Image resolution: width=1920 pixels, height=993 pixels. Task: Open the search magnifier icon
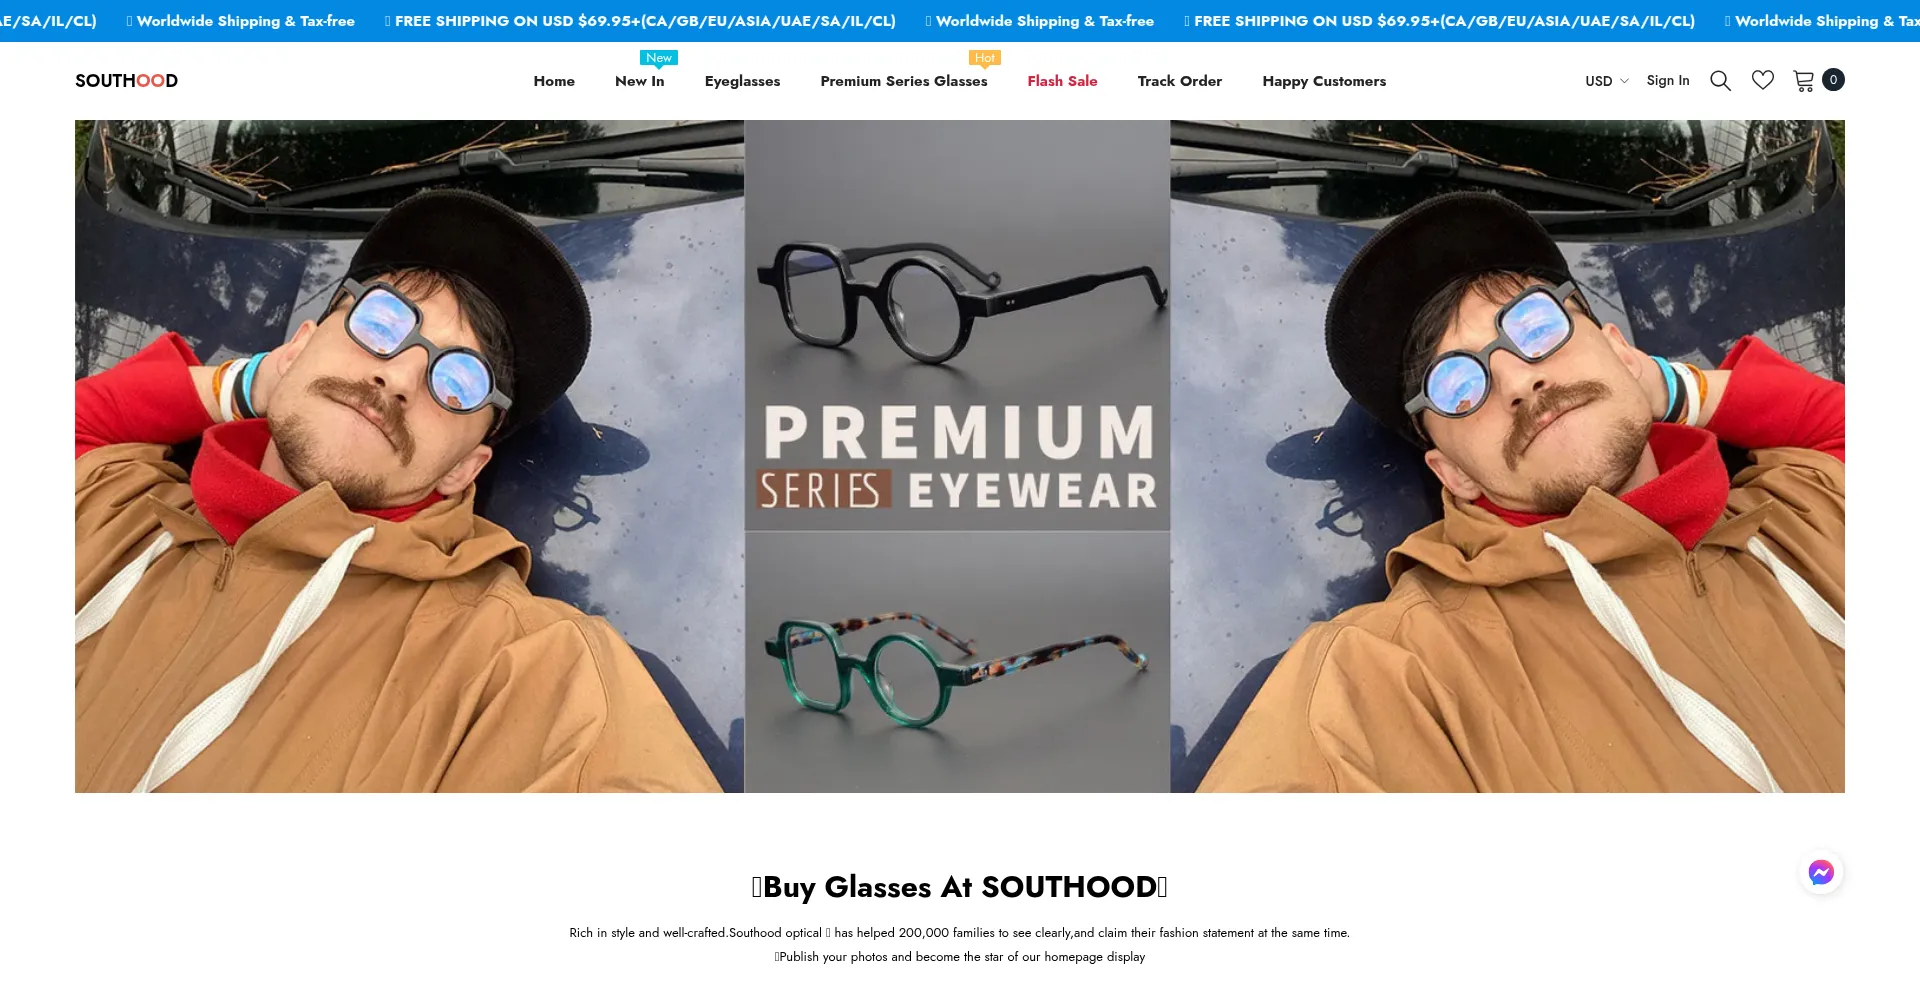[1720, 81]
